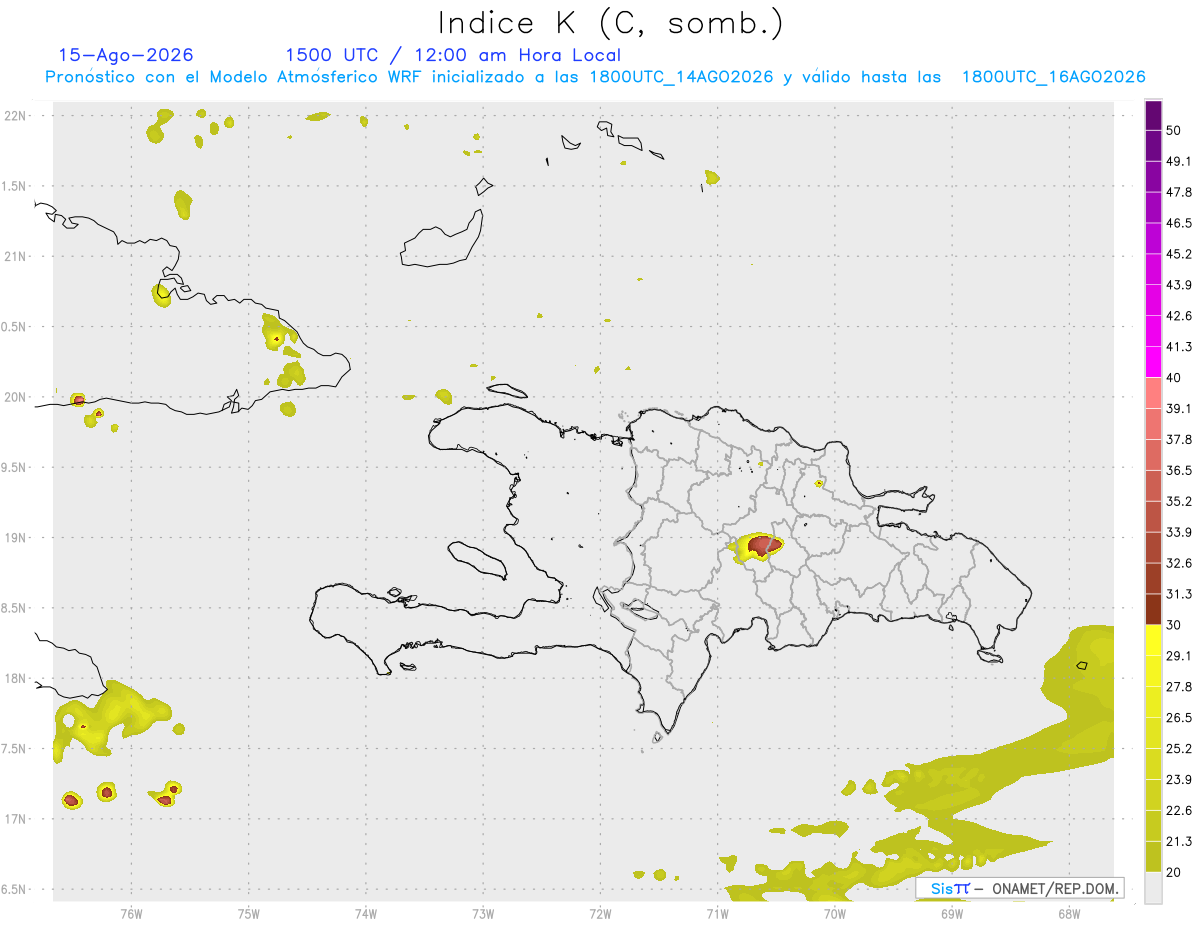The width and height of the screenshot is (1200, 927).
Task: Click the '69W' longitude label
Action: (952, 914)
